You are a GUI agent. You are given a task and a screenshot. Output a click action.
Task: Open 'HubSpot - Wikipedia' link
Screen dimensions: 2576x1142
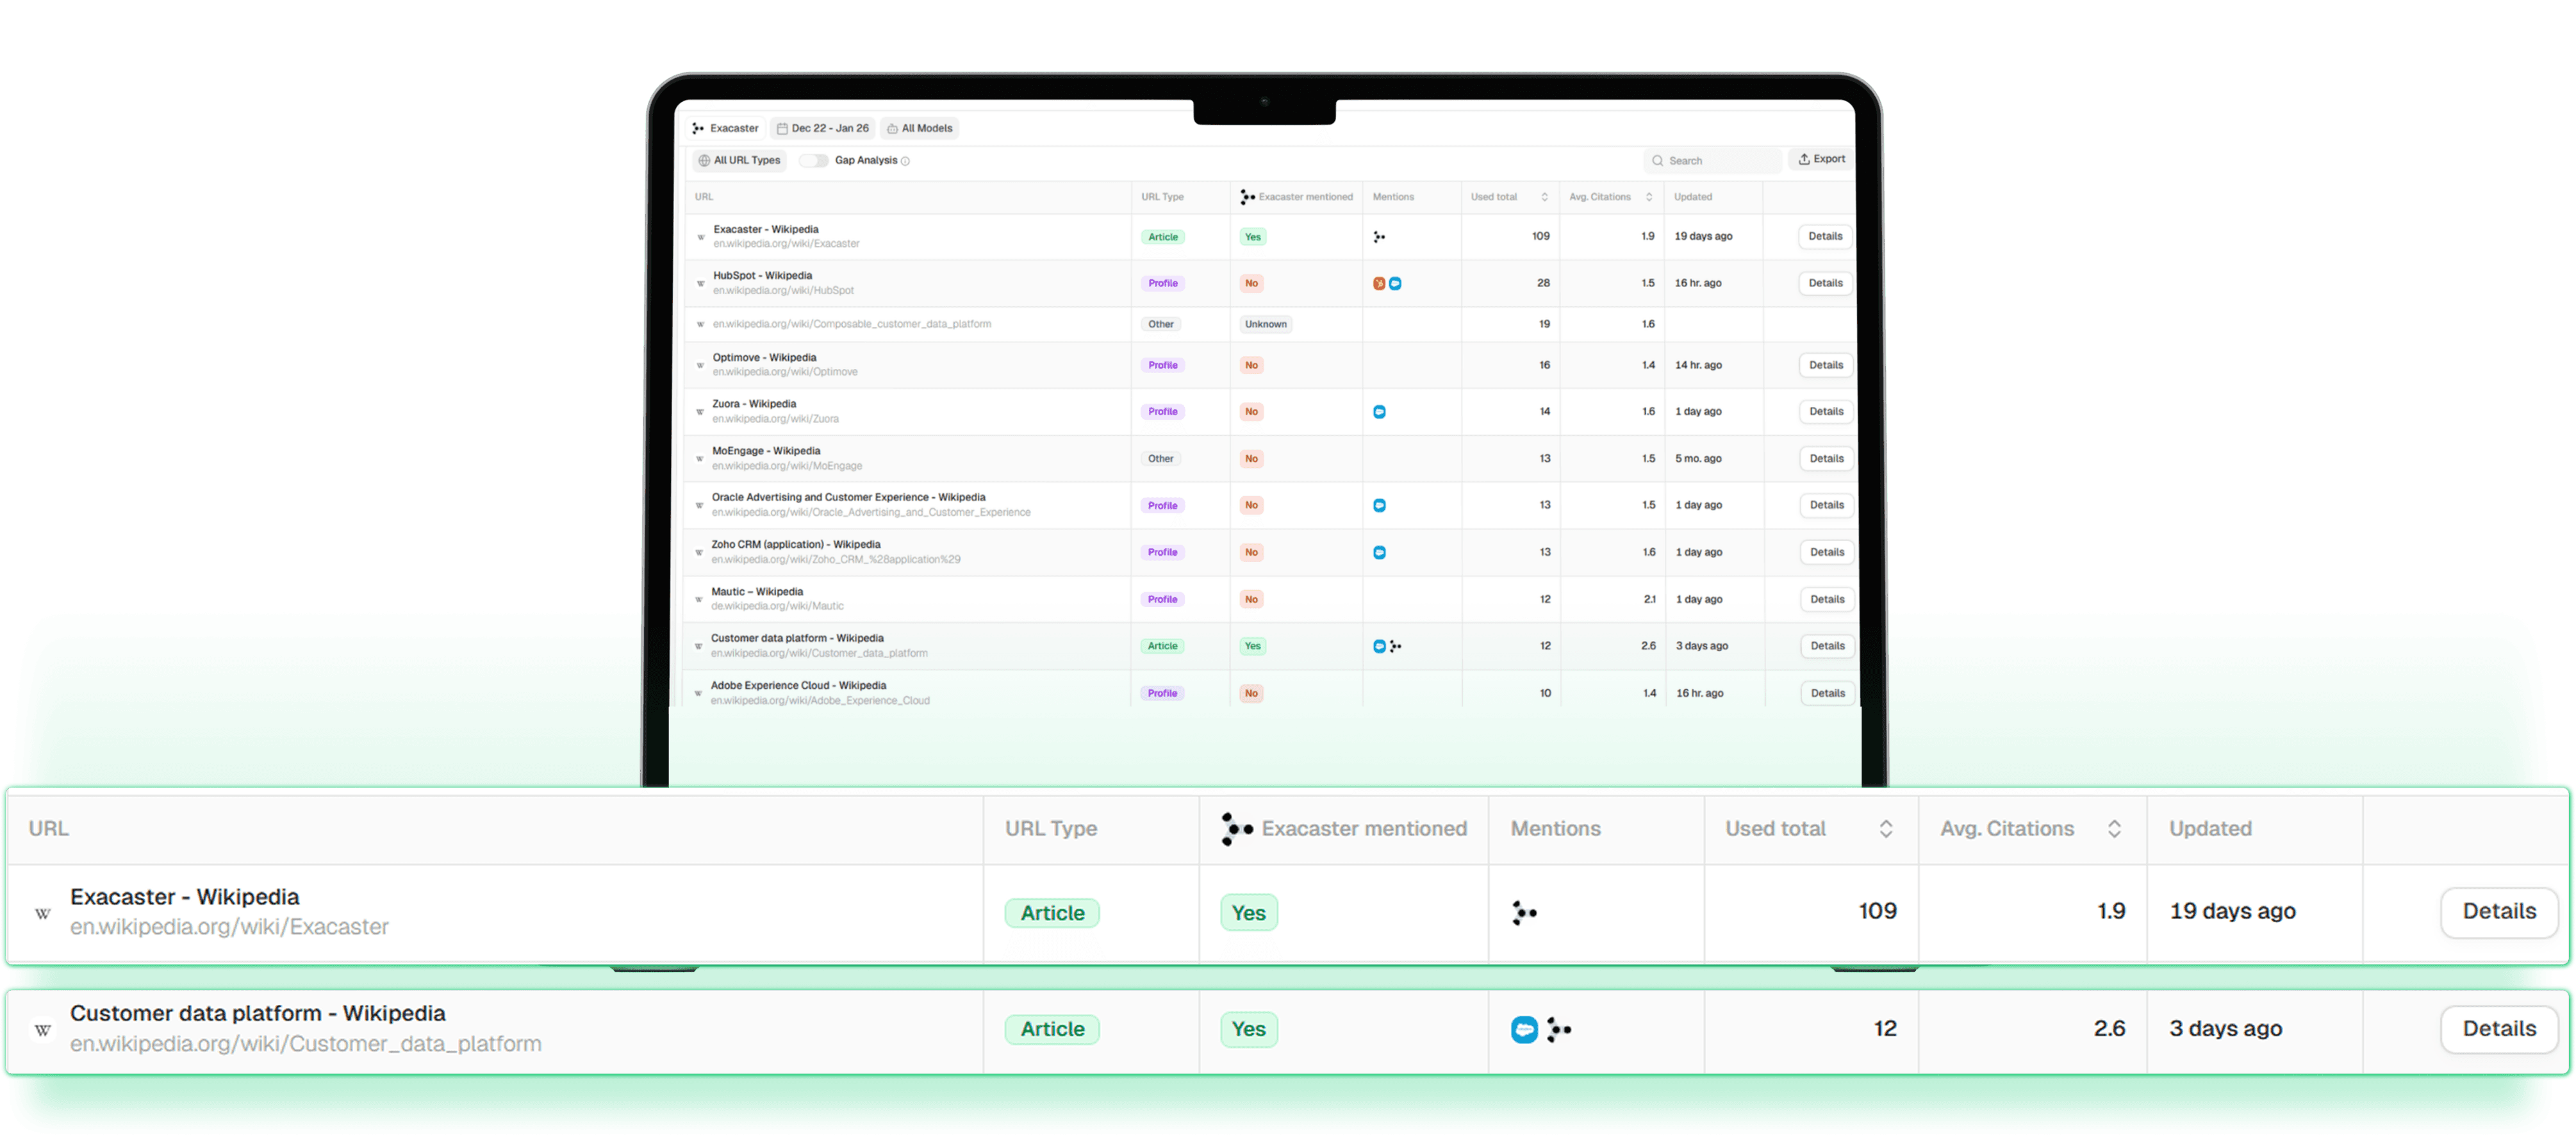coord(762,277)
